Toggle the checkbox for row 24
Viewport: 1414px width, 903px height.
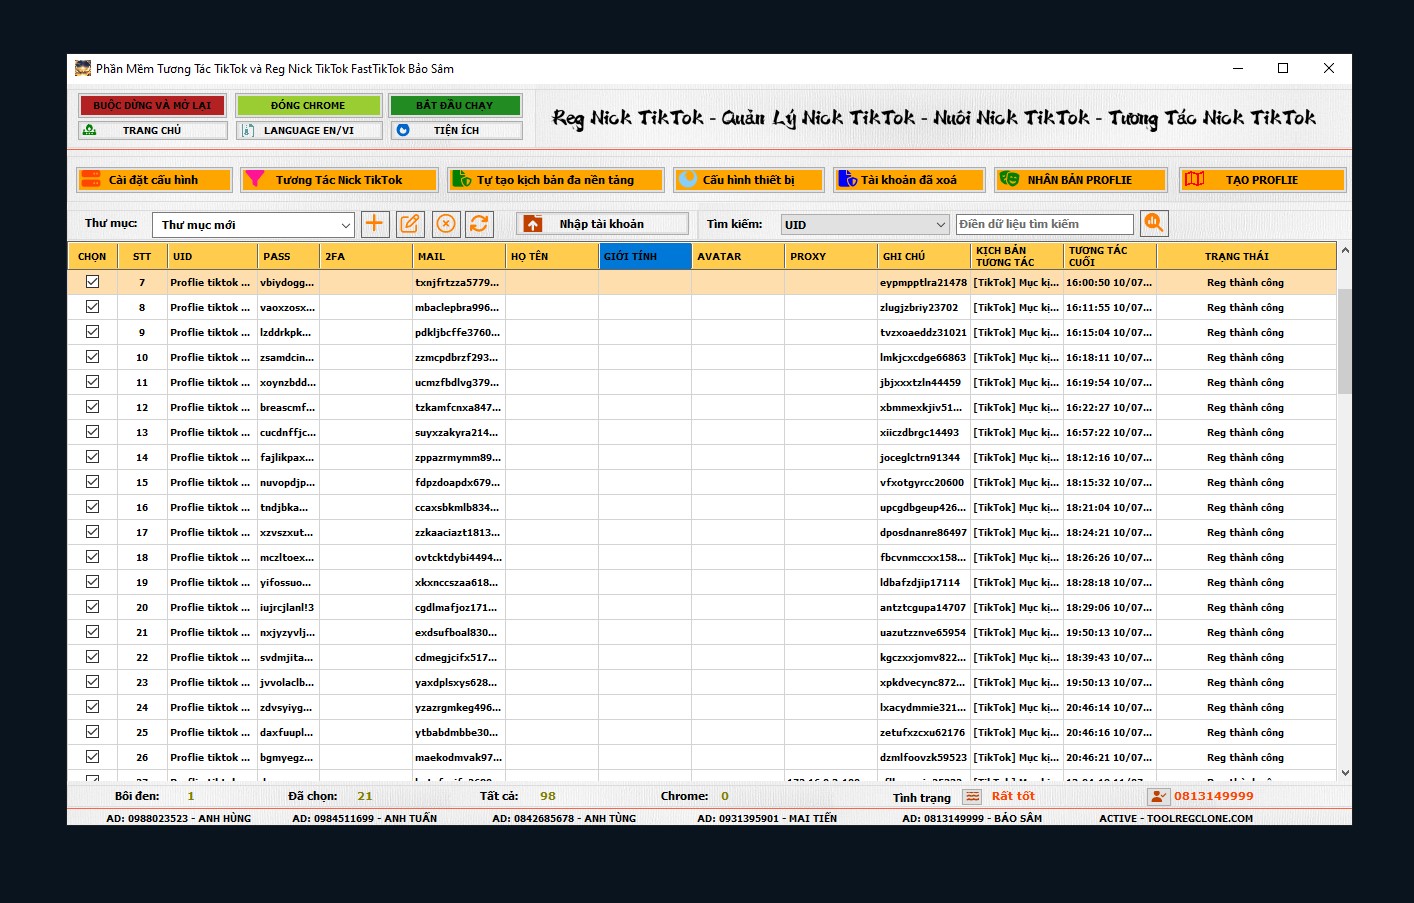coord(92,707)
